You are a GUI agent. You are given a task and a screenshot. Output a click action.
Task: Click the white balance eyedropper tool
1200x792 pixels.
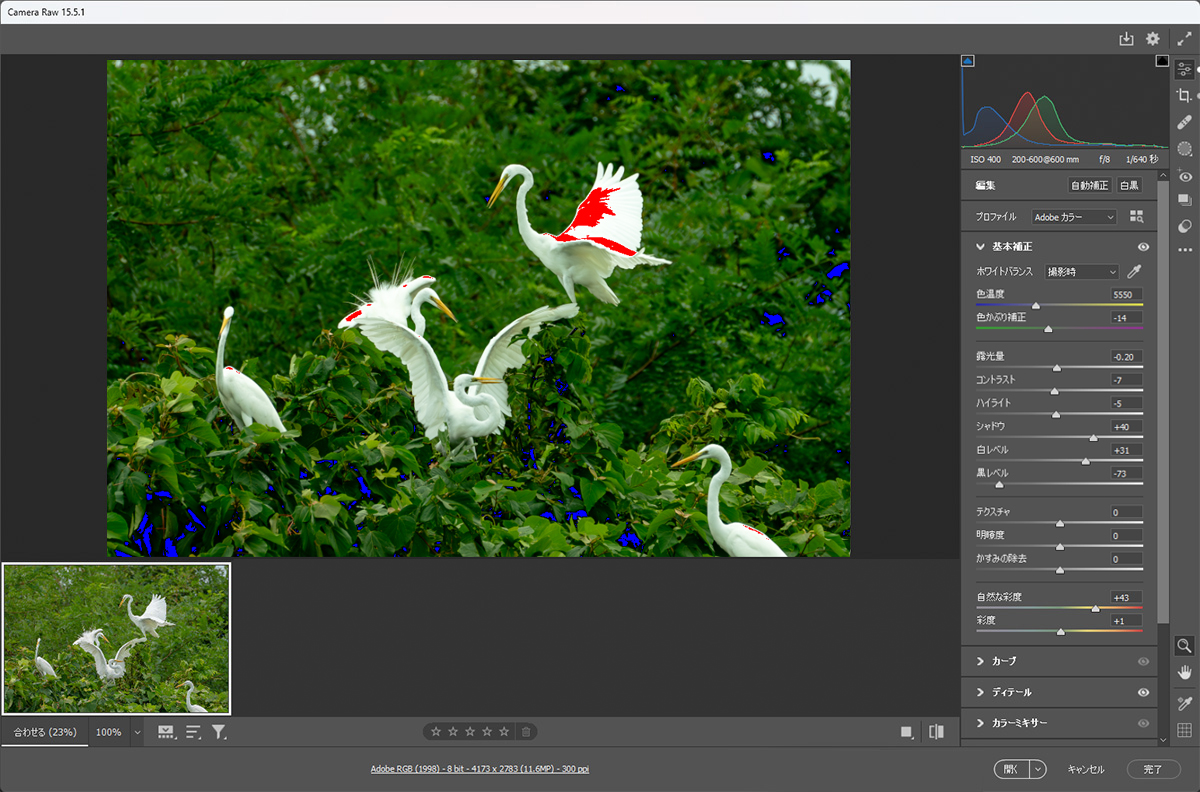click(x=1134, y=272)
